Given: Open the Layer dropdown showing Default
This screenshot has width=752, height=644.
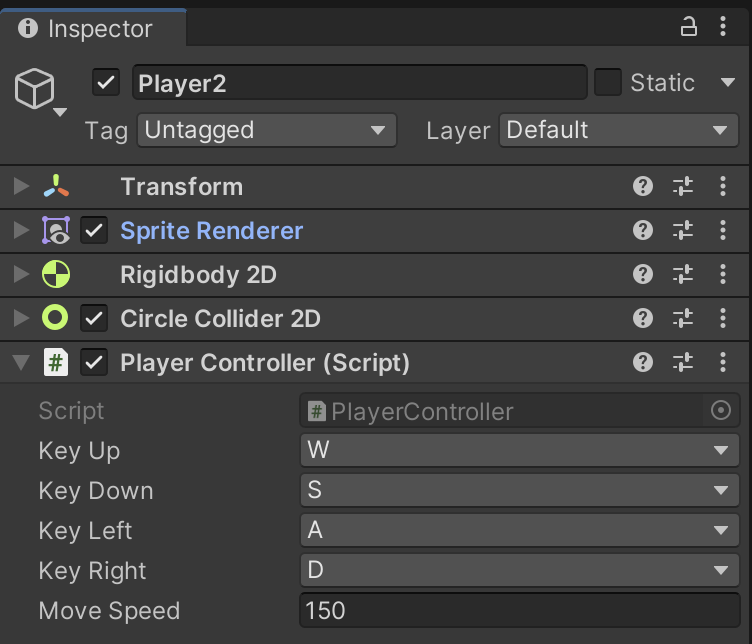Looking at the screenshot, I should [x=618, y=130].
